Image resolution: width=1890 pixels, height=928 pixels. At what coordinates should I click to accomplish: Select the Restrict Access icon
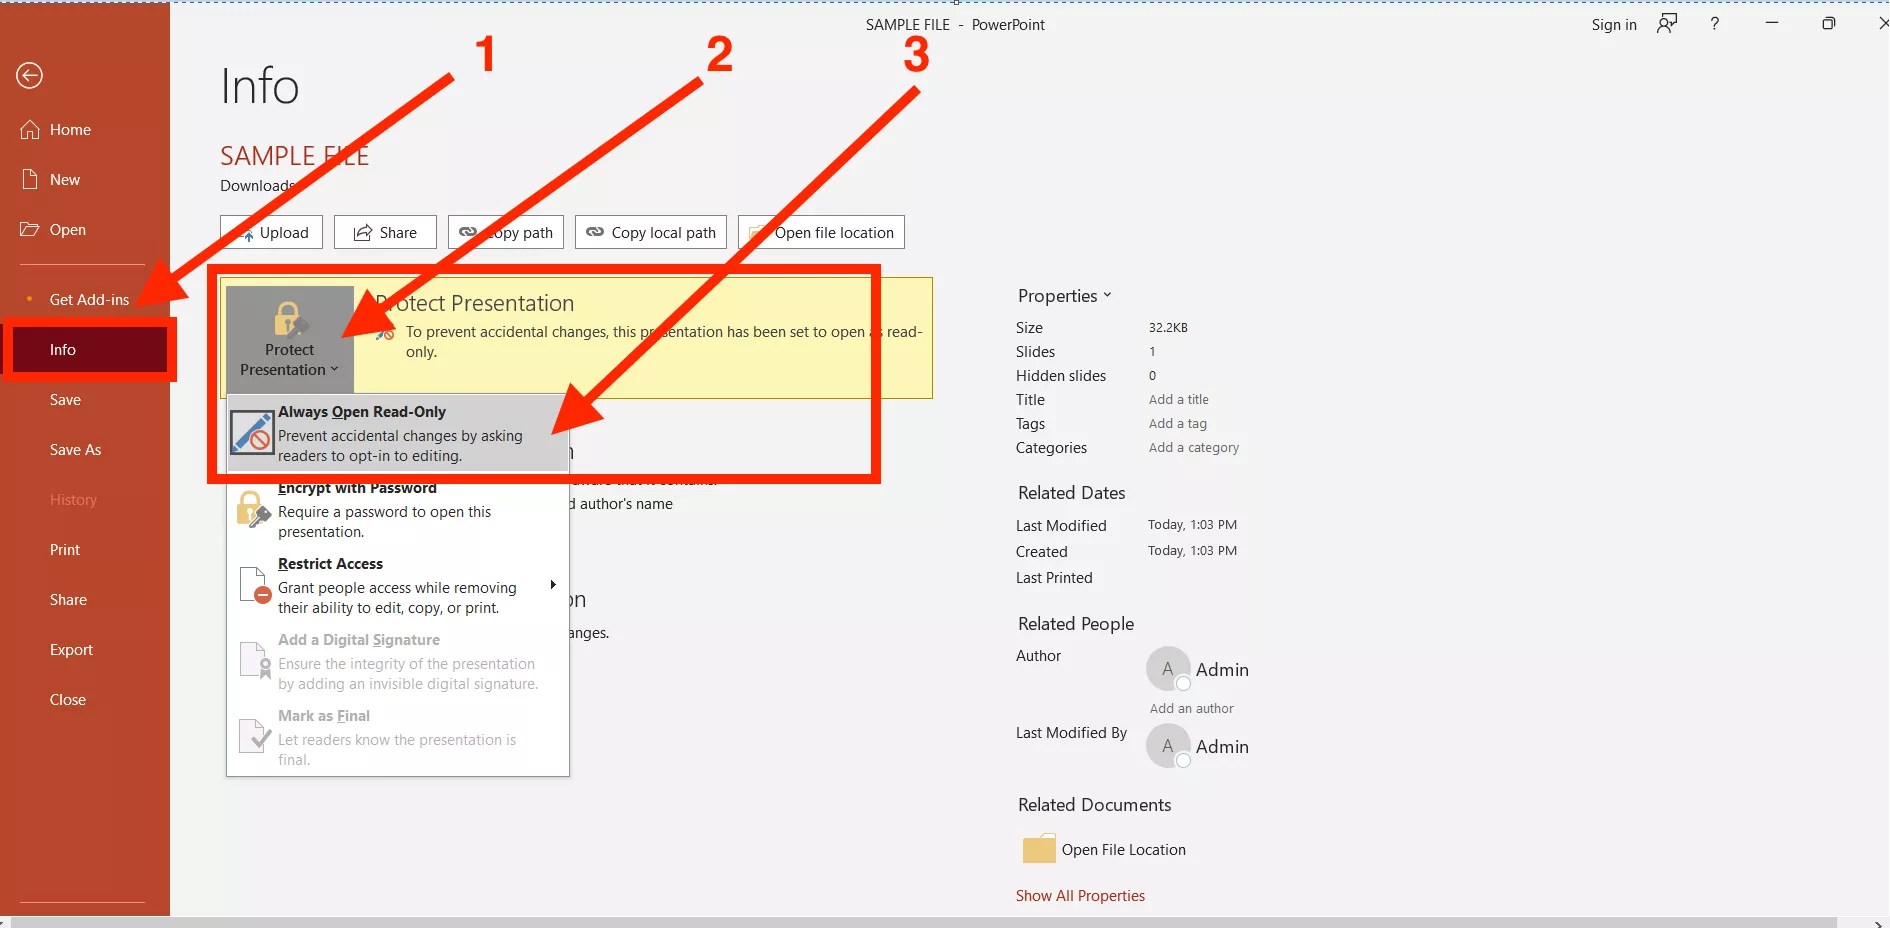point(253,585)
